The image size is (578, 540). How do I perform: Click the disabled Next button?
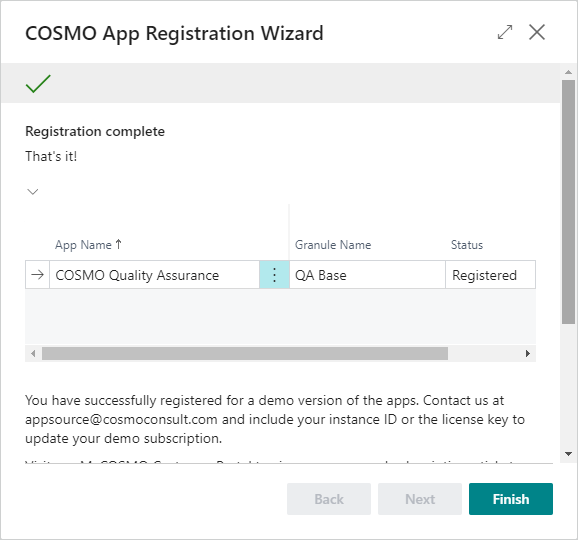click(x=419, y=499)
